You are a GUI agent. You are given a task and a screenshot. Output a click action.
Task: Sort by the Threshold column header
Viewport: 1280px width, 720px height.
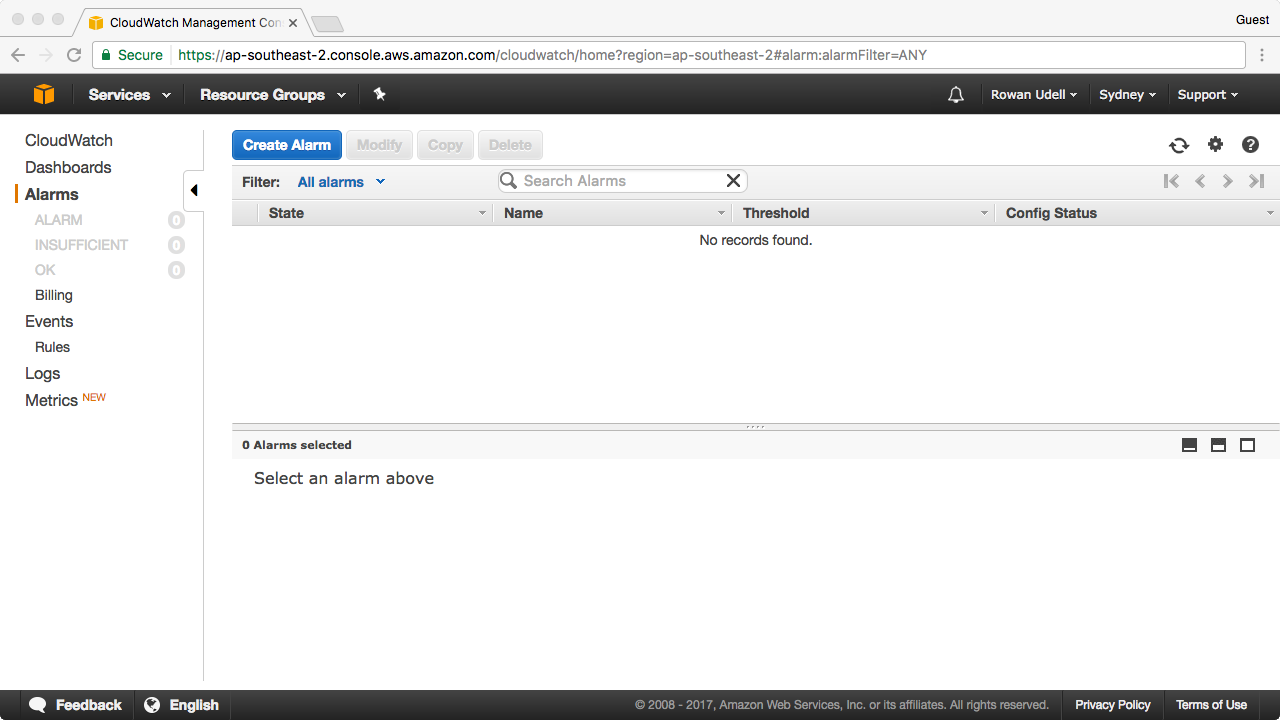(x=776, y=213)
